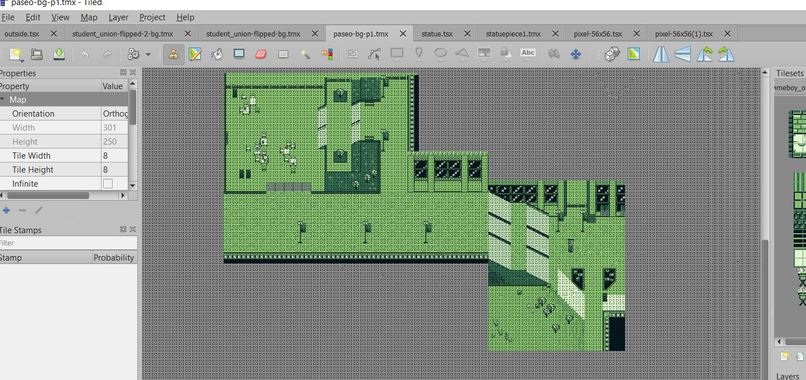Click the Tile Width value 8
The width and height of the screenshot is (806, 380).
[x=115, y=156]
